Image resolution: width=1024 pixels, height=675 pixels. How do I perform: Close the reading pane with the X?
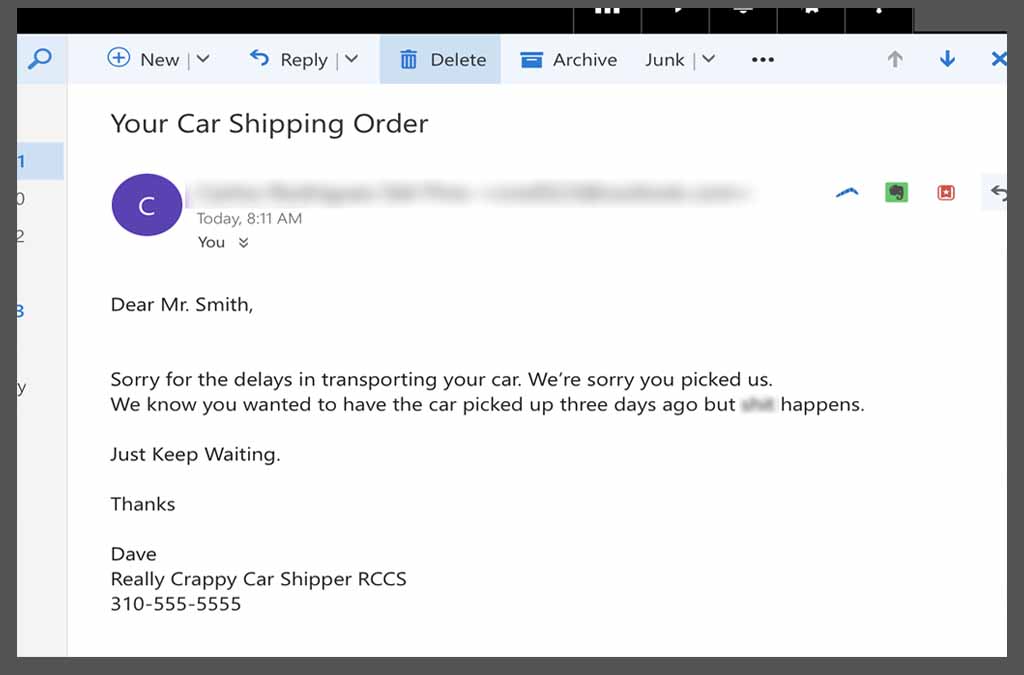point(998,59)
